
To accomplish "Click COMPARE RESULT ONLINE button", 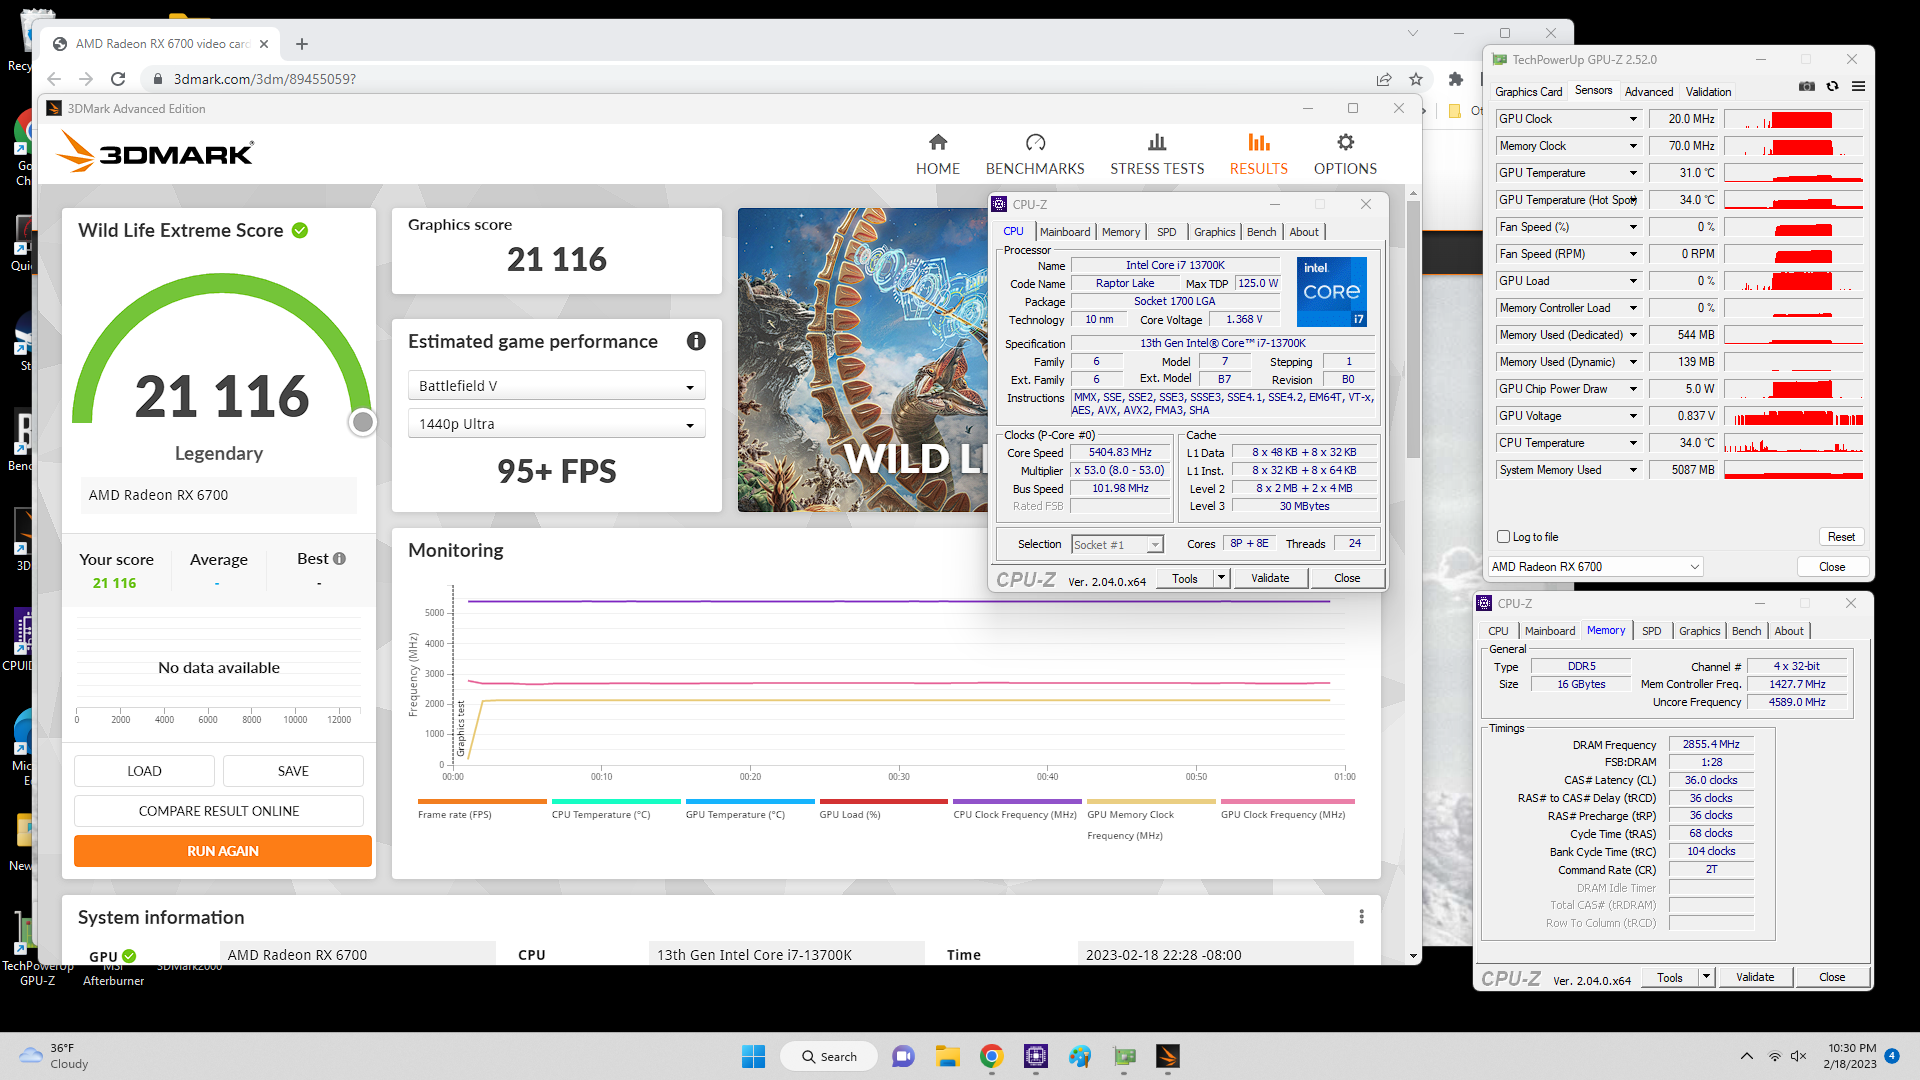I will coord(219,811).
